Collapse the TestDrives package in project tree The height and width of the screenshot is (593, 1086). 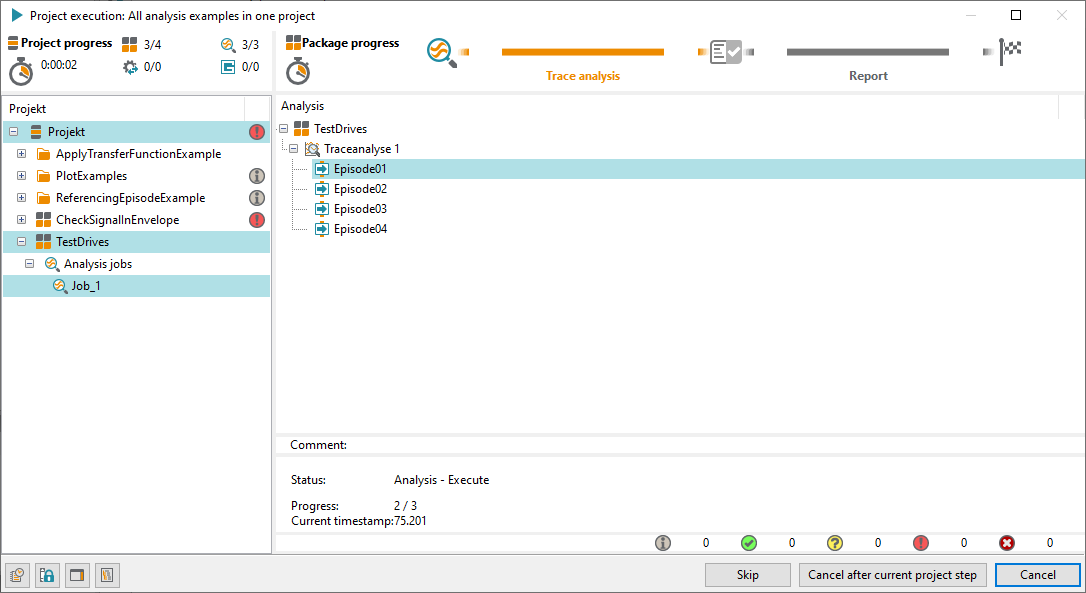click(21, 242)
